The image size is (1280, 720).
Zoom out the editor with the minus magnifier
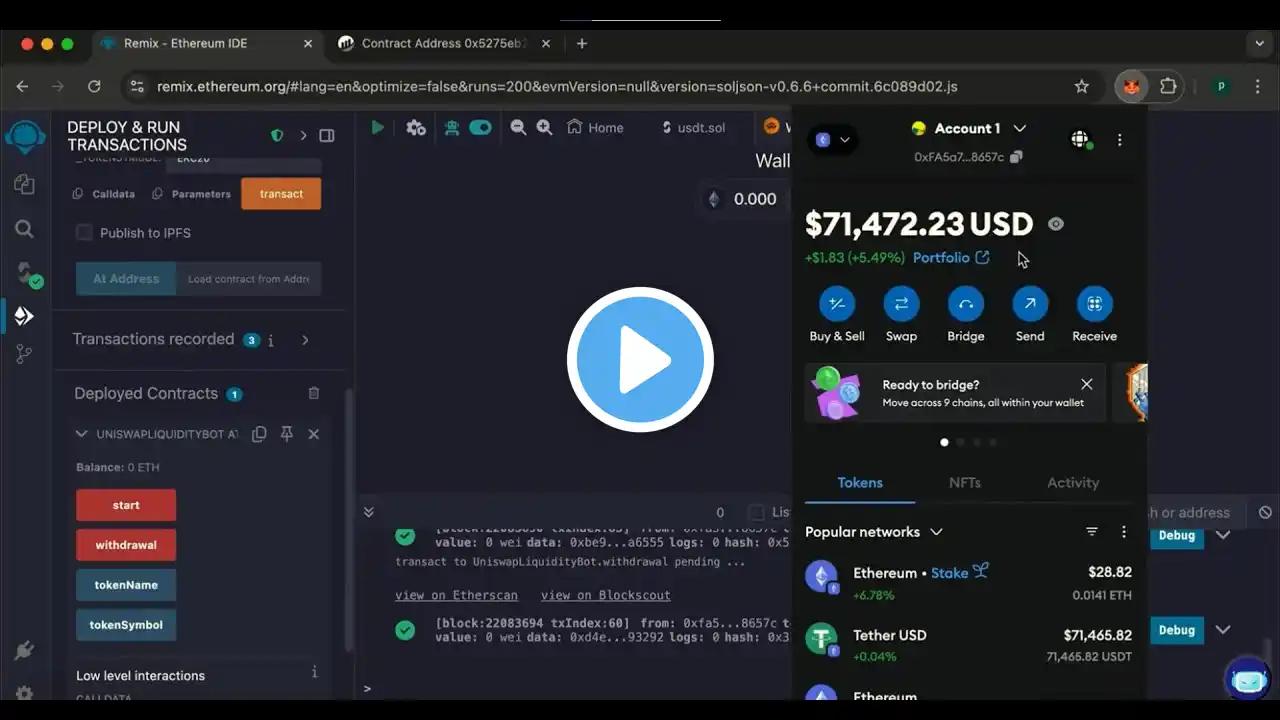(x=518, y=127)
